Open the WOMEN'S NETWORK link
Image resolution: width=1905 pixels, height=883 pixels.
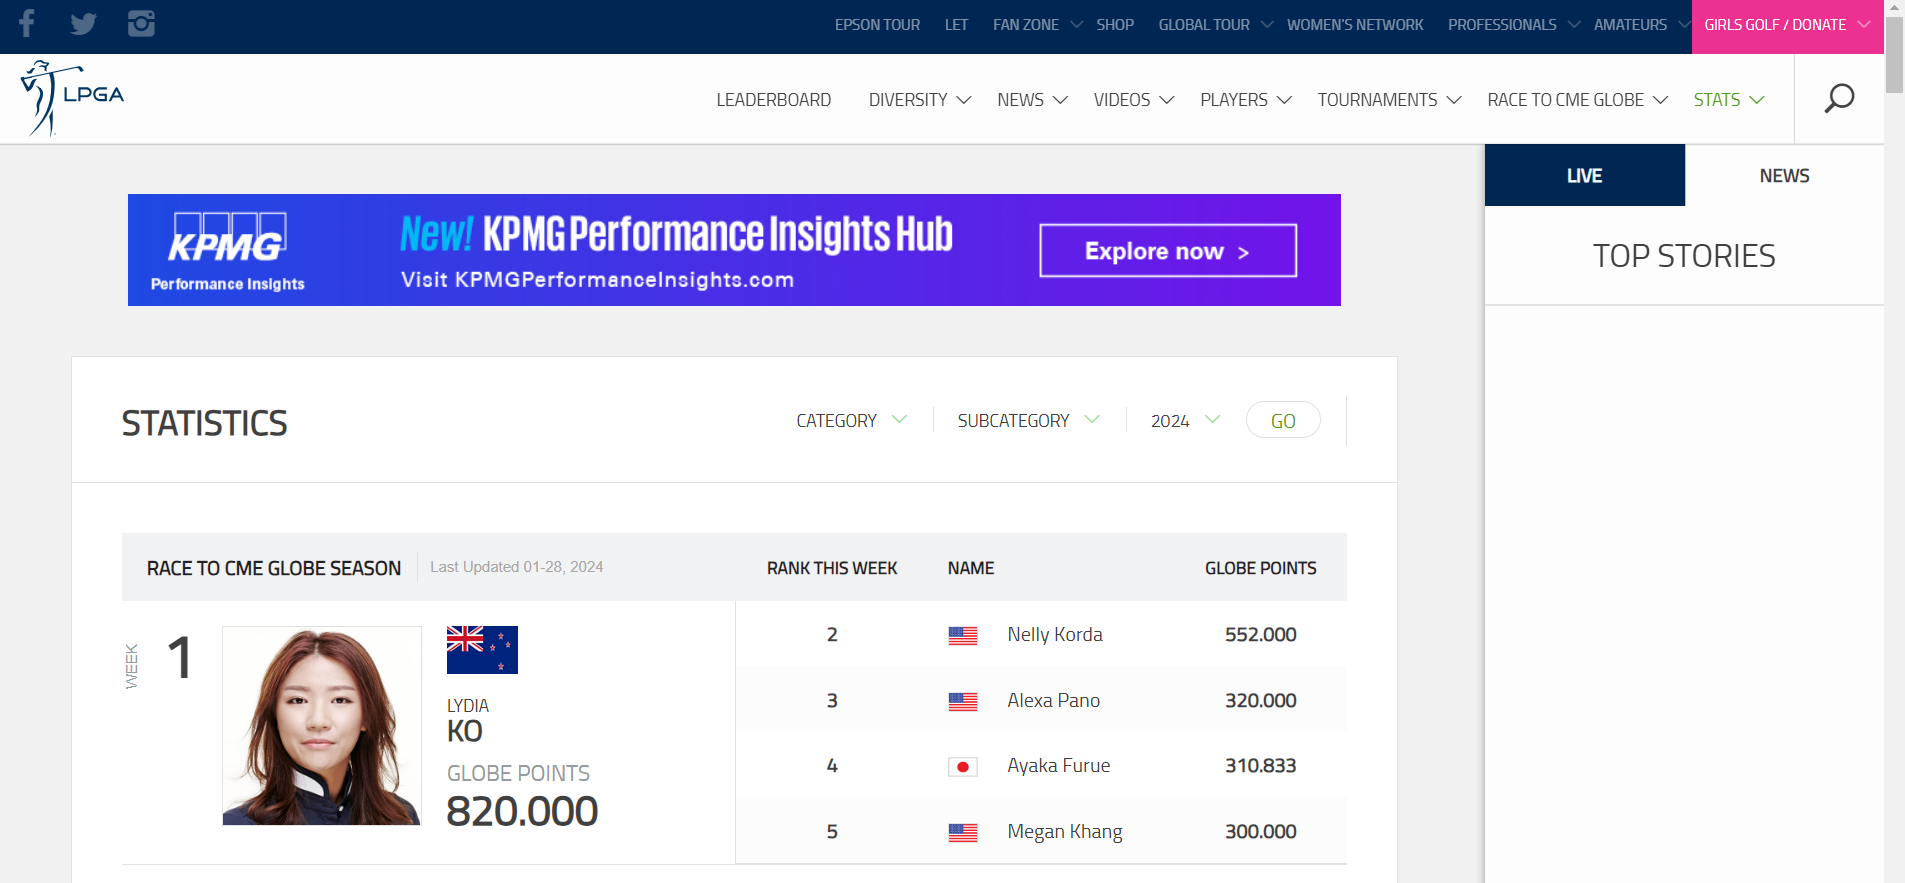click(x=1355, y=24)
